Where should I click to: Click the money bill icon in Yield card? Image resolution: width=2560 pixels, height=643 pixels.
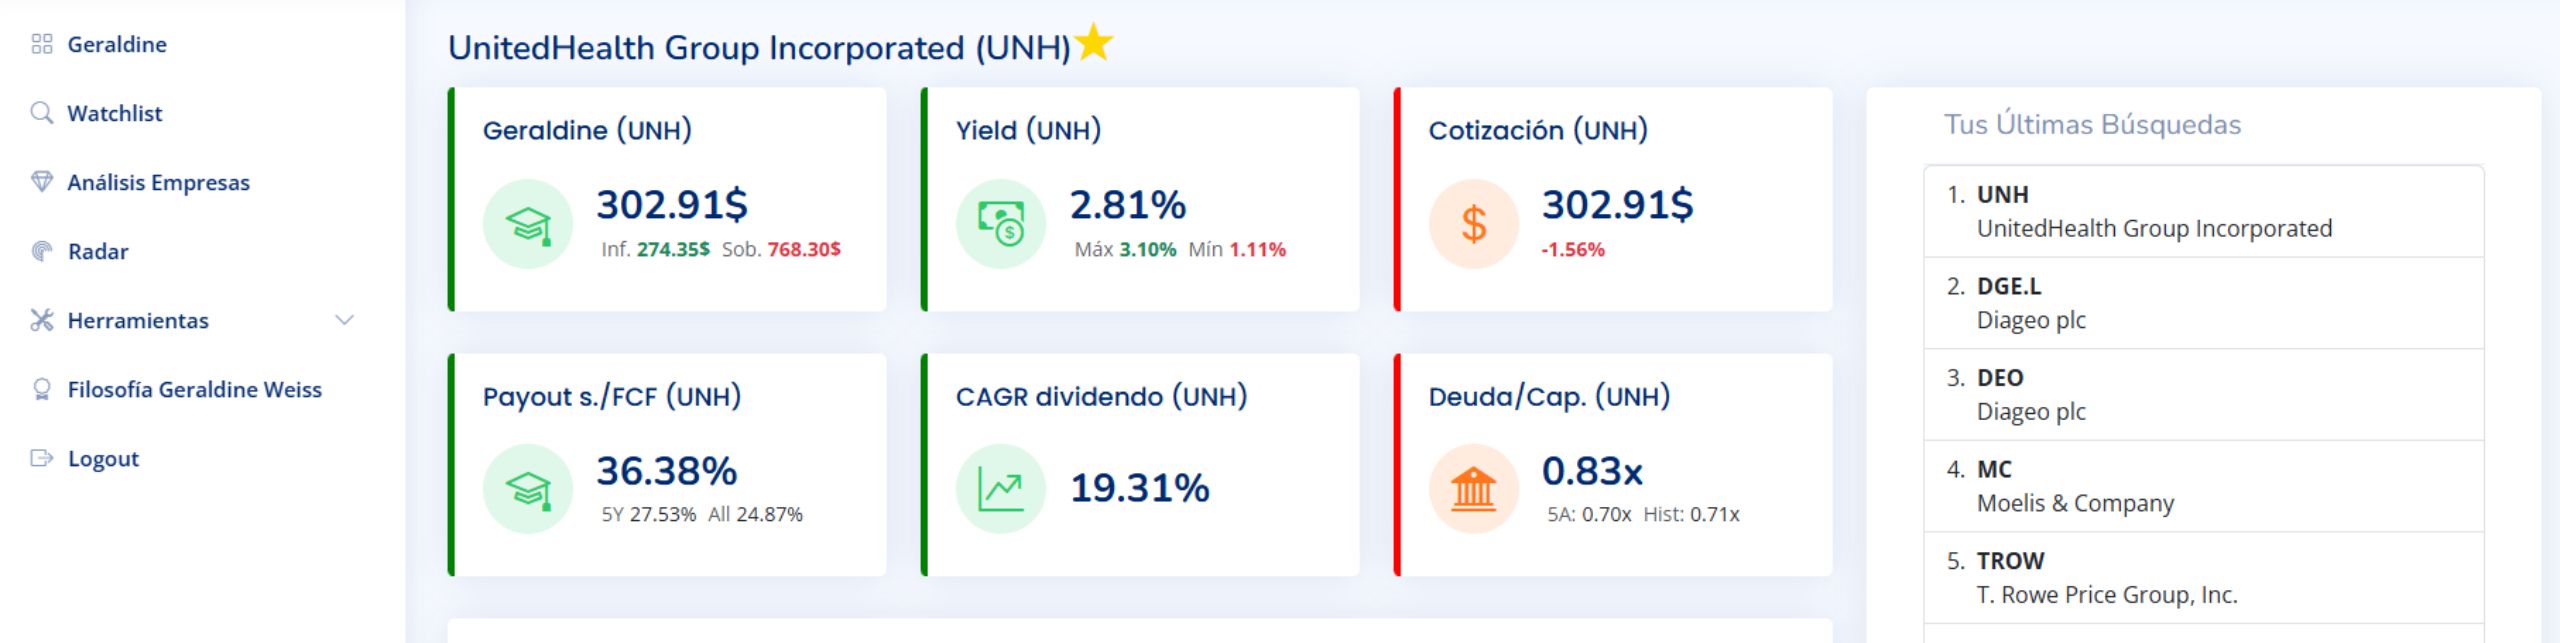1000,224
